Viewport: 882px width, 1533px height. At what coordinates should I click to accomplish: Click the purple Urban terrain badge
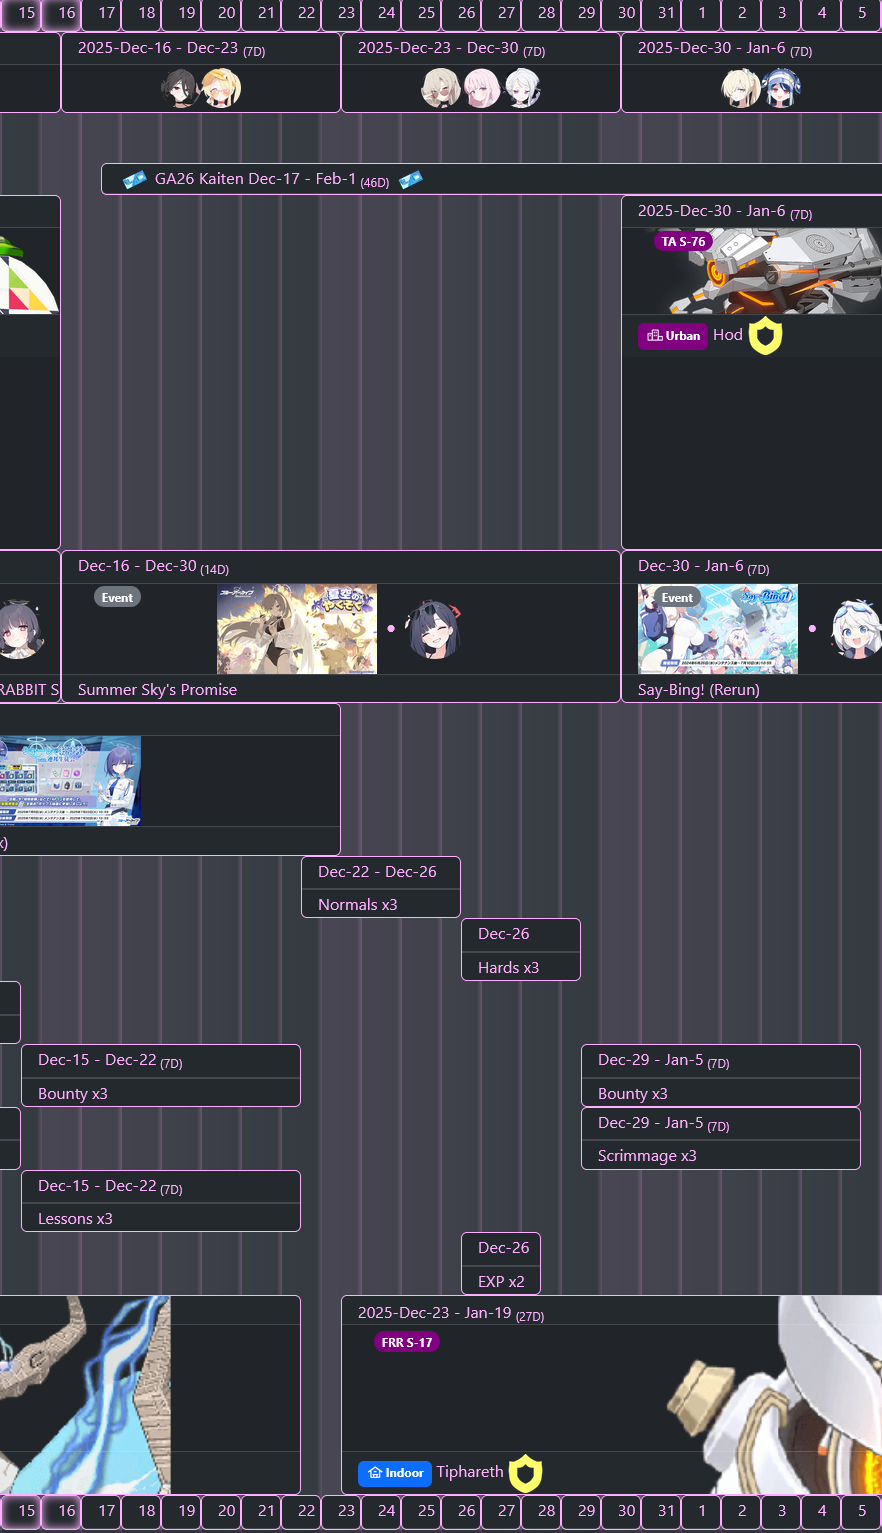coord(673,336)
